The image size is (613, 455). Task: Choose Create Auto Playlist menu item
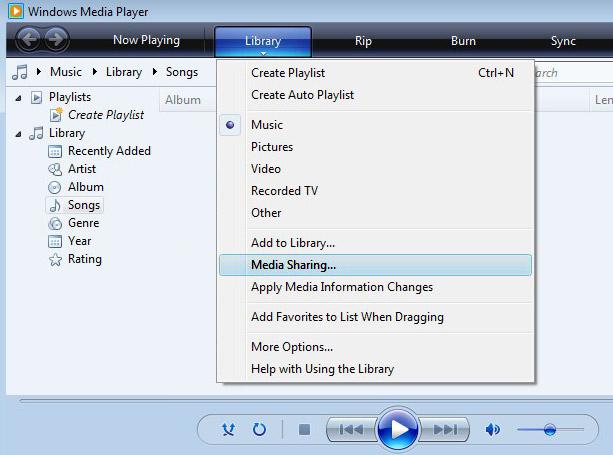coord(375,95)
